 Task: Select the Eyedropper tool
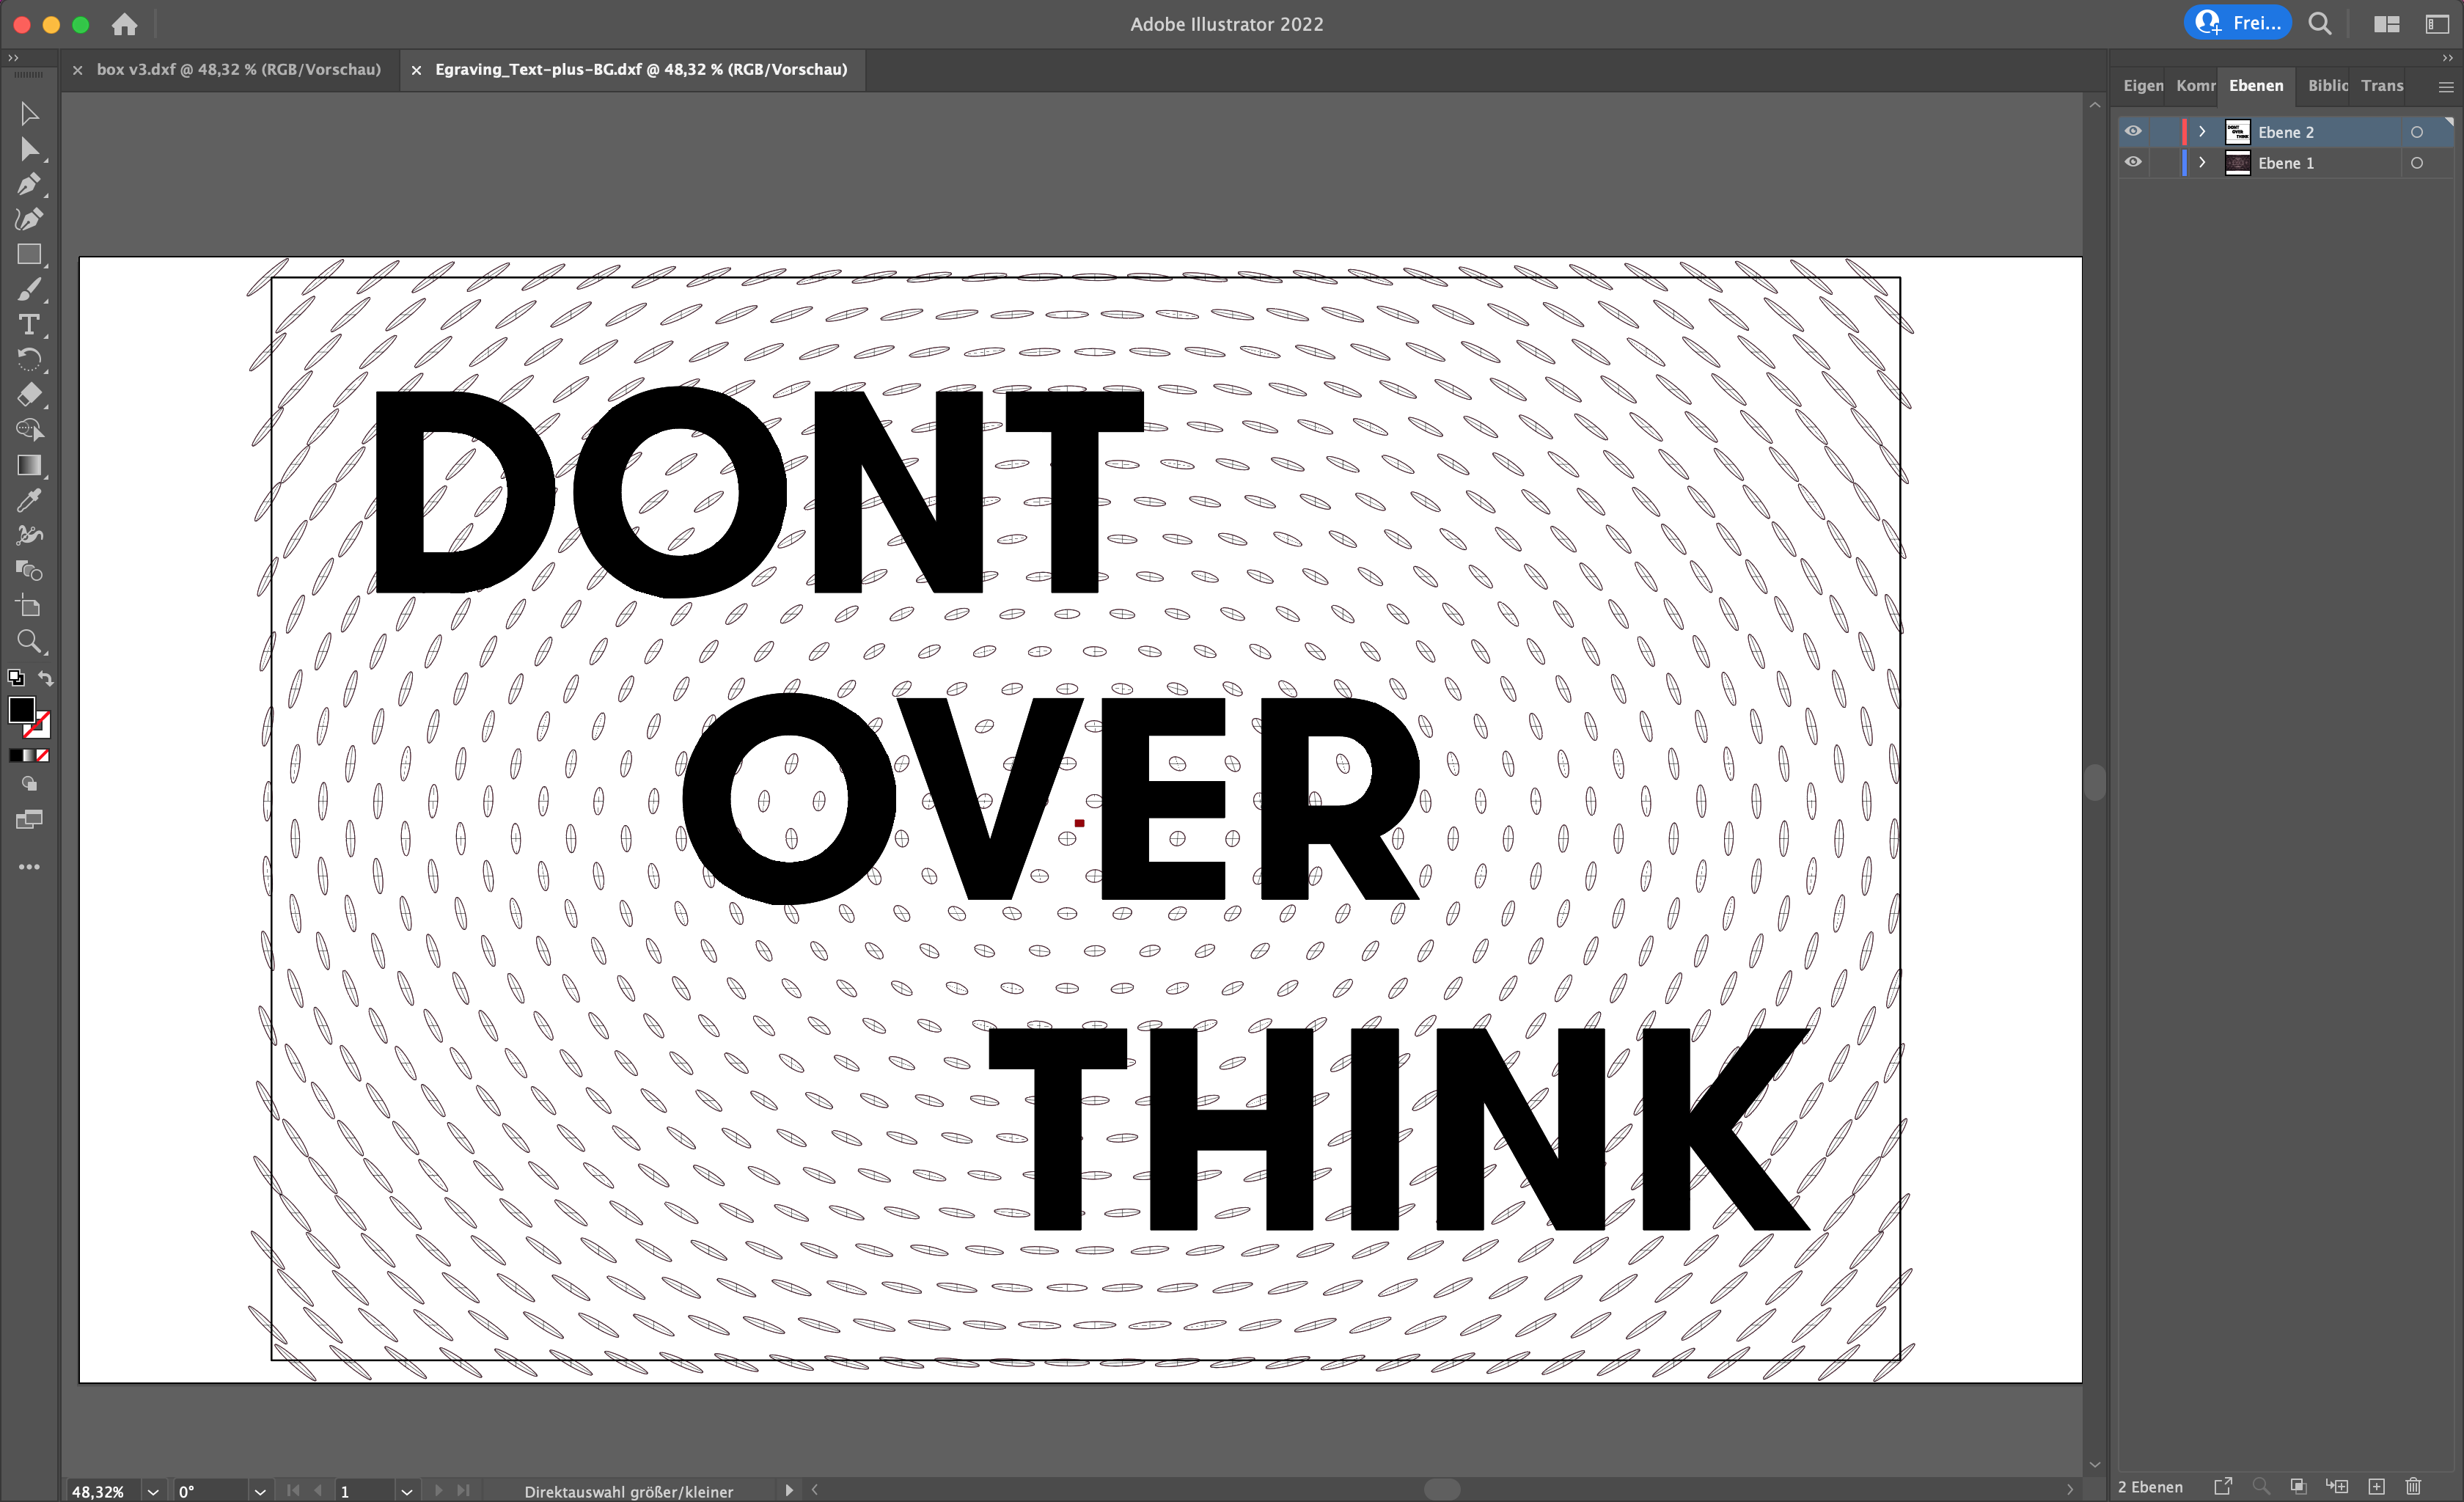(28, 500)
